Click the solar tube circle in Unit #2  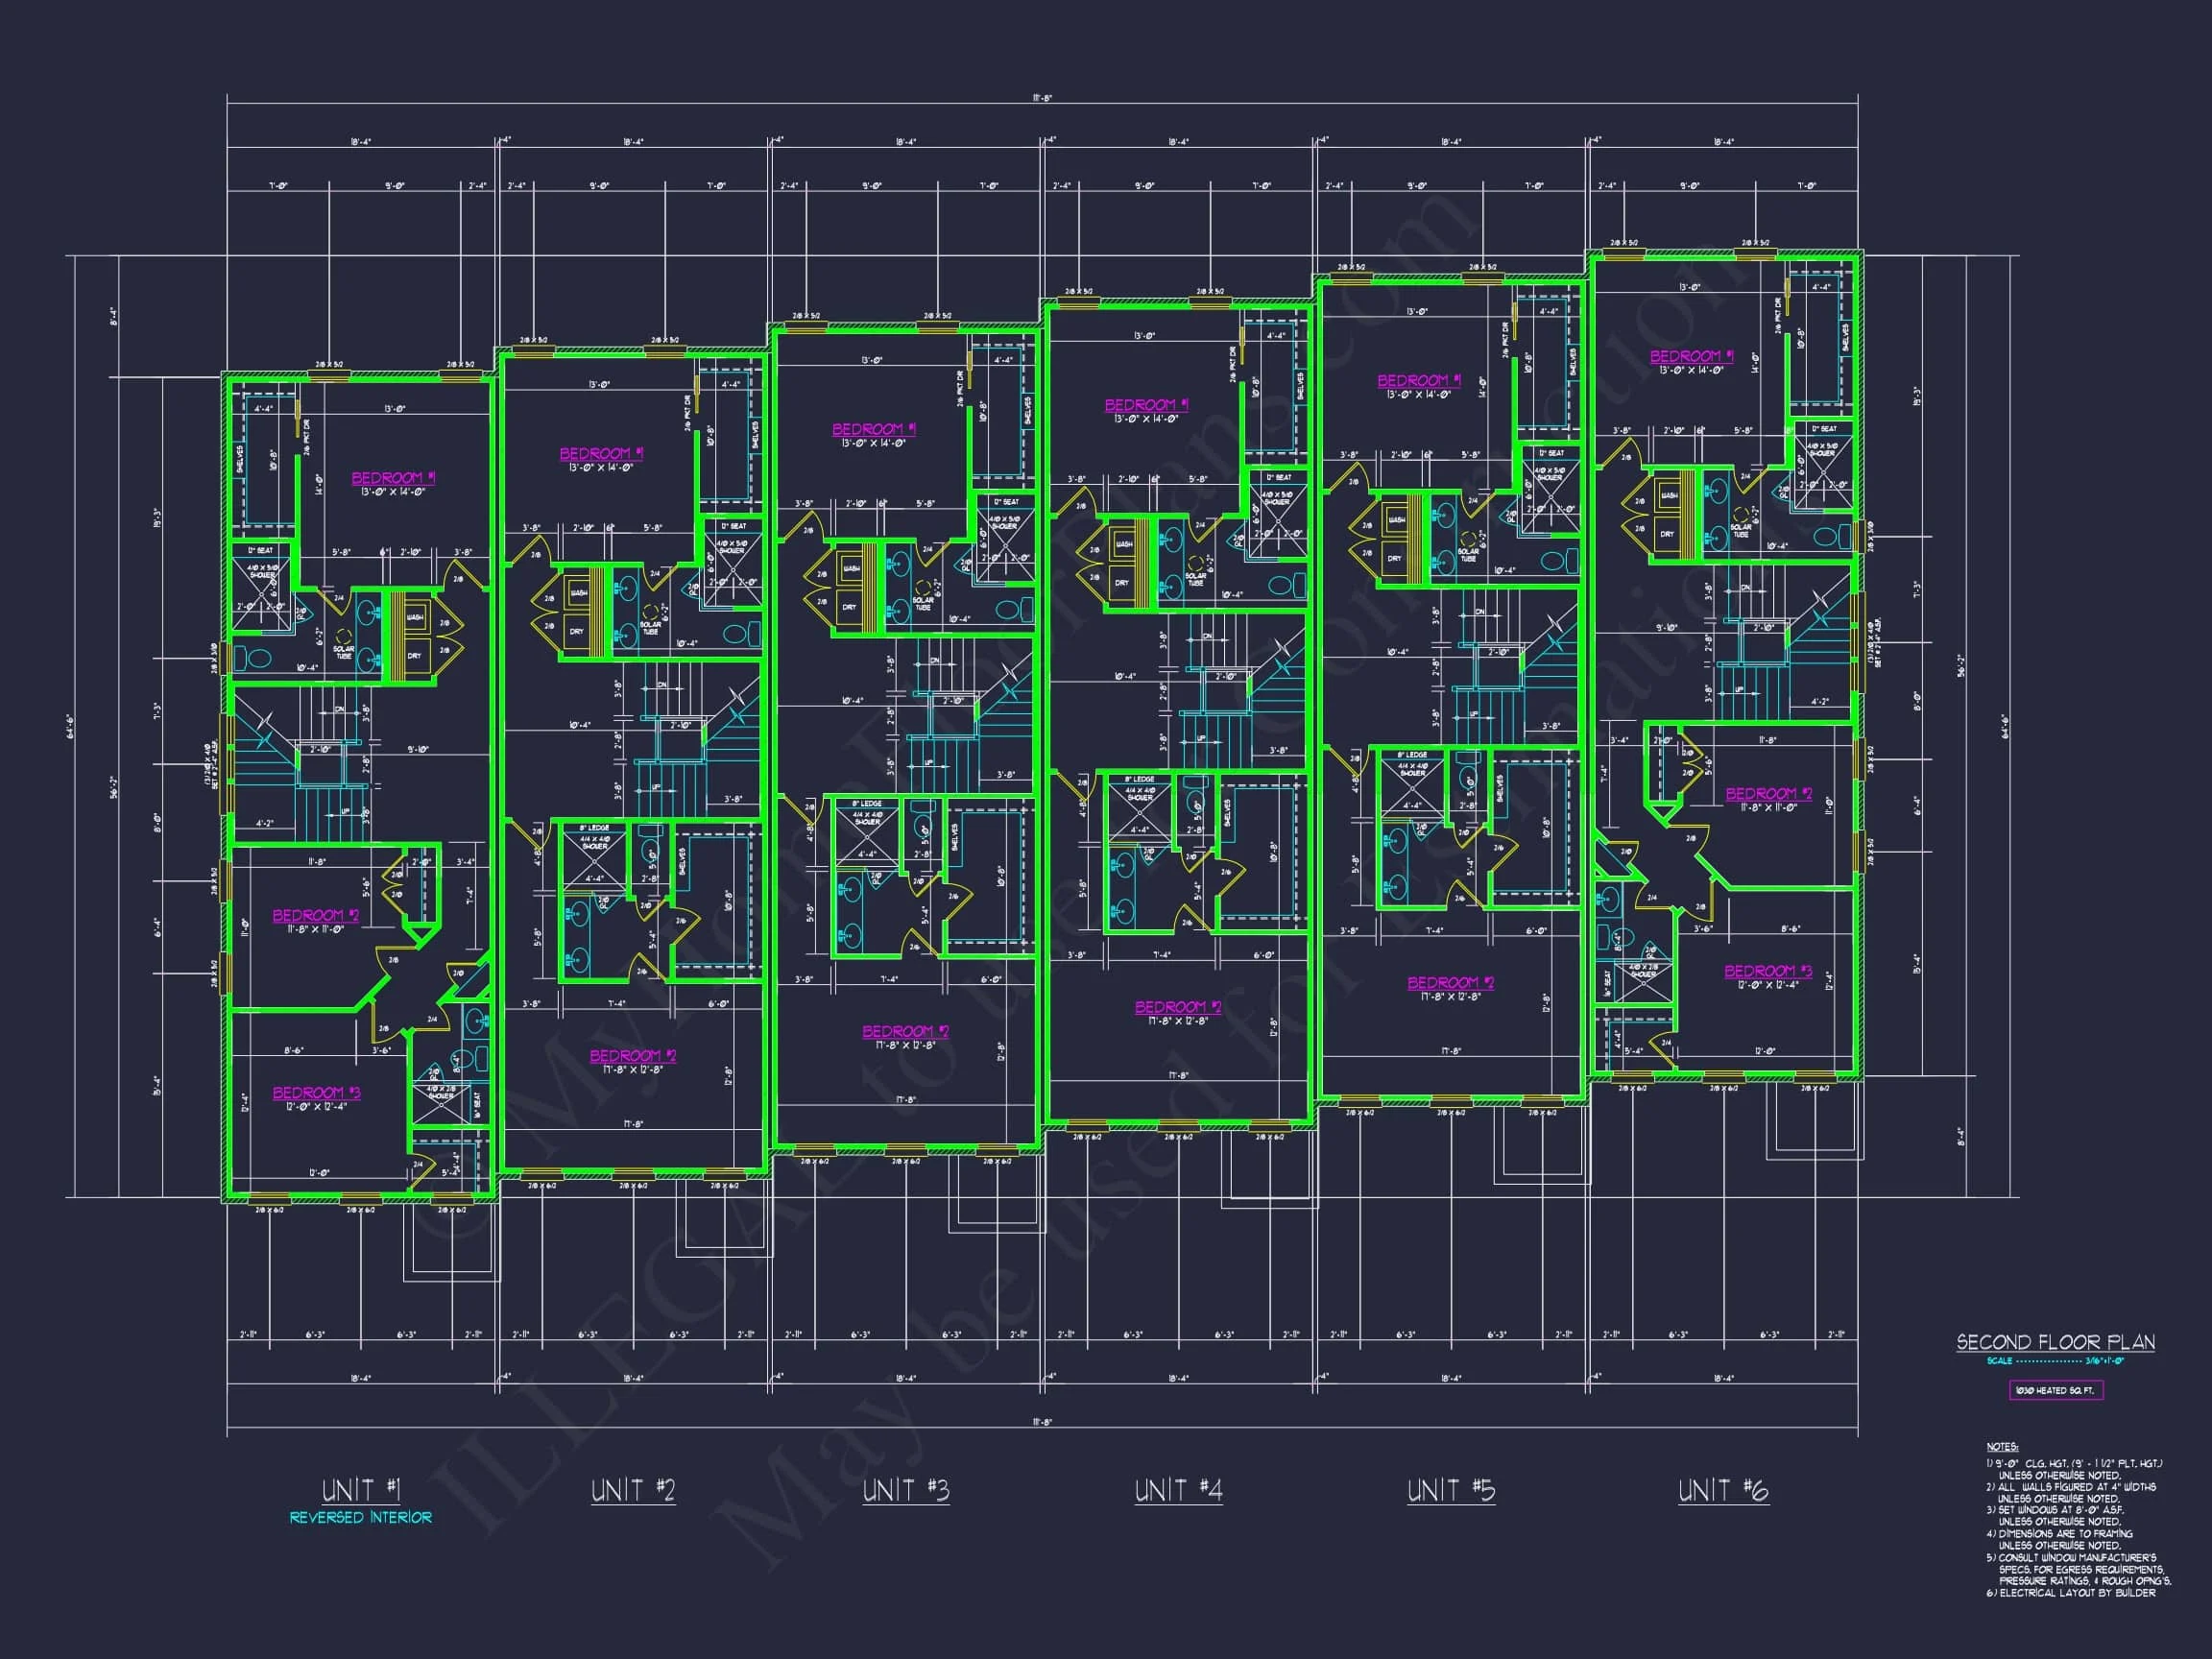pos(652,611)
